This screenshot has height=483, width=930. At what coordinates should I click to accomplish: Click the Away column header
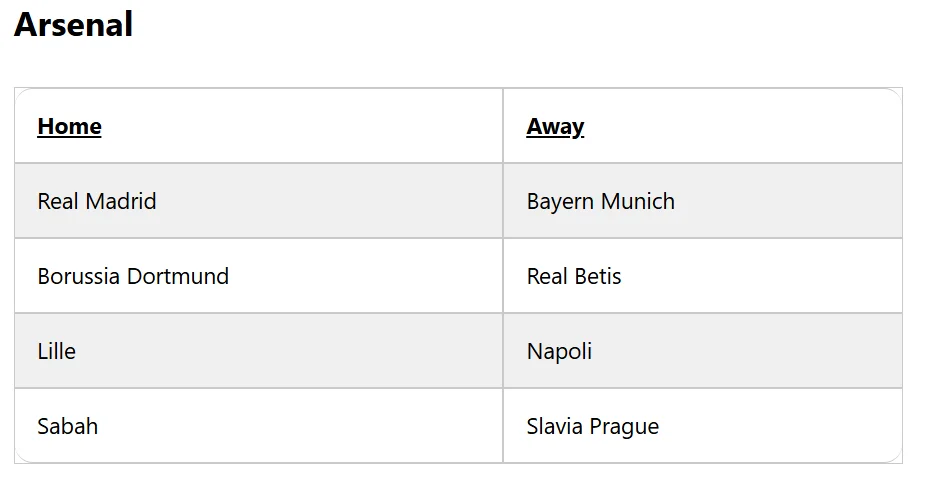coord(555,127)
